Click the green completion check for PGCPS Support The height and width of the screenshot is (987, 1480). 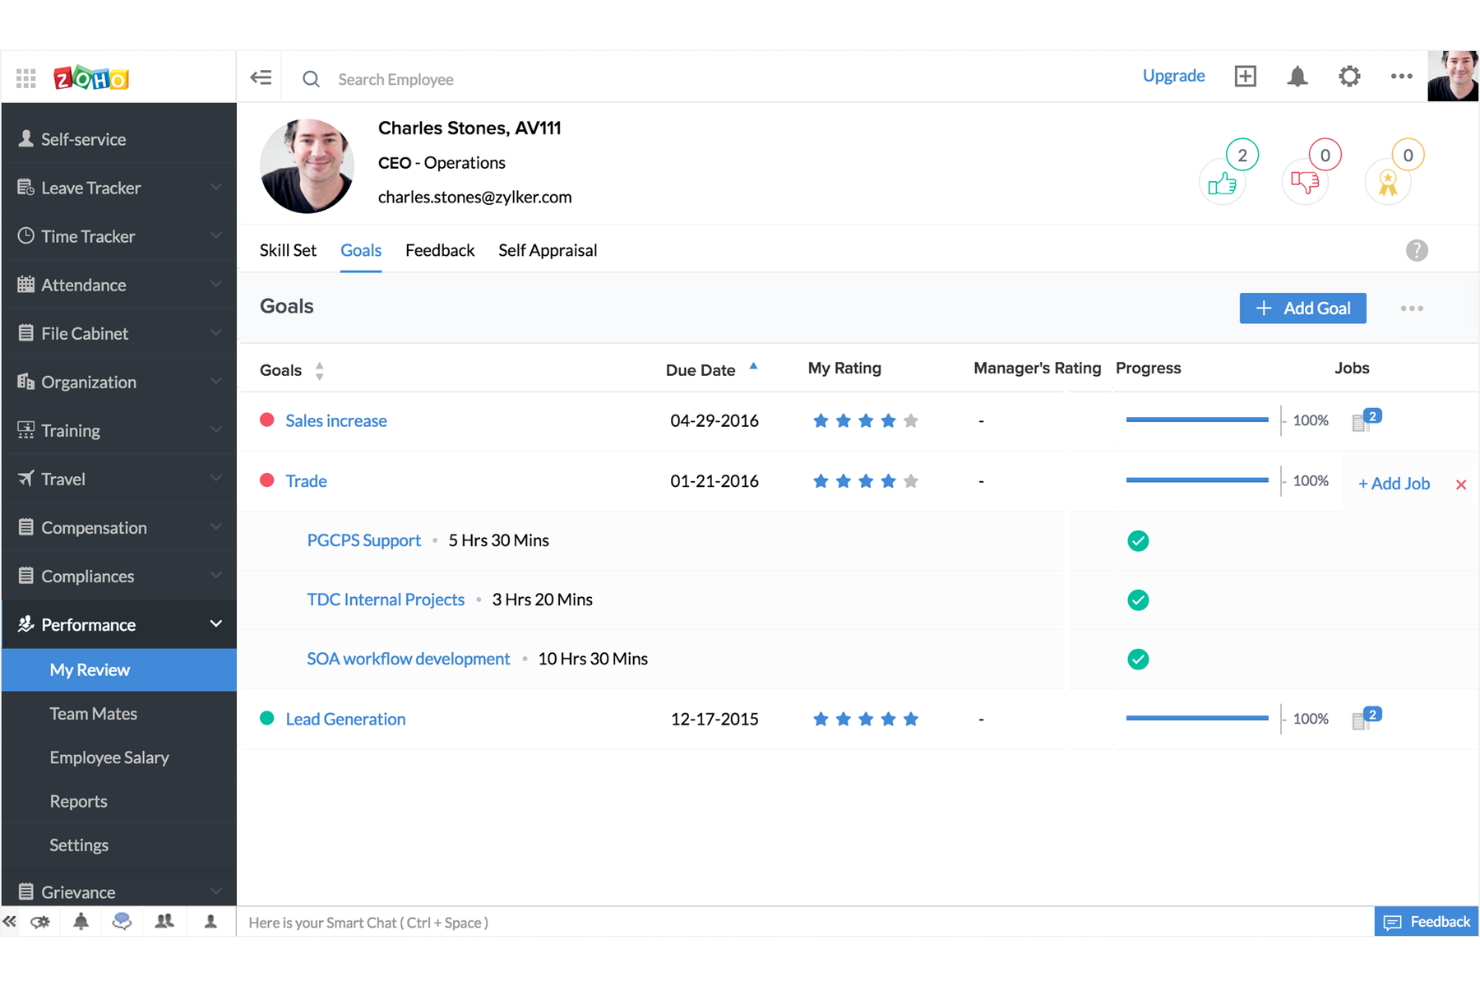1138,540
